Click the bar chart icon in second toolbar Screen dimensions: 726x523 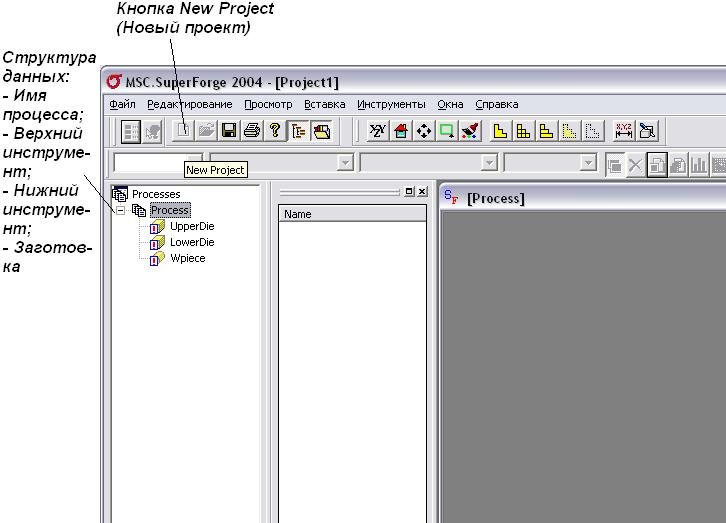click(x=699, y=165)
